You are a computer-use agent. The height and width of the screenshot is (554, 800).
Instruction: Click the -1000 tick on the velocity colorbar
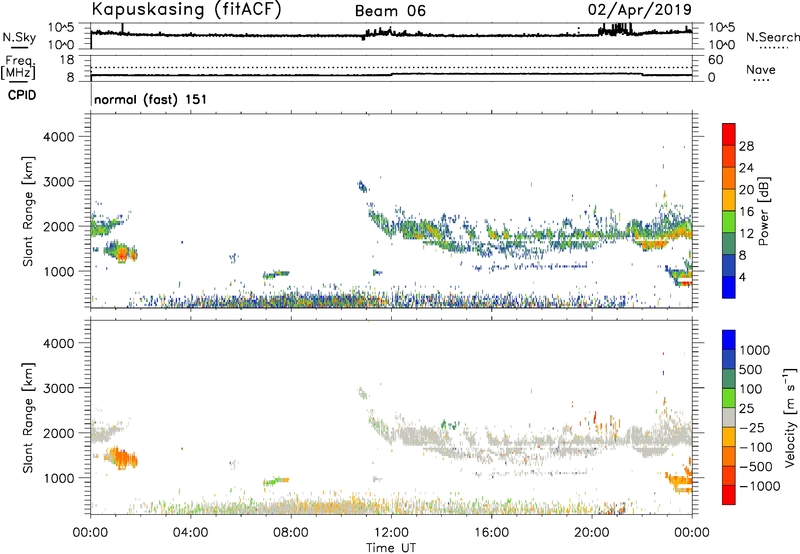(759, 486)
